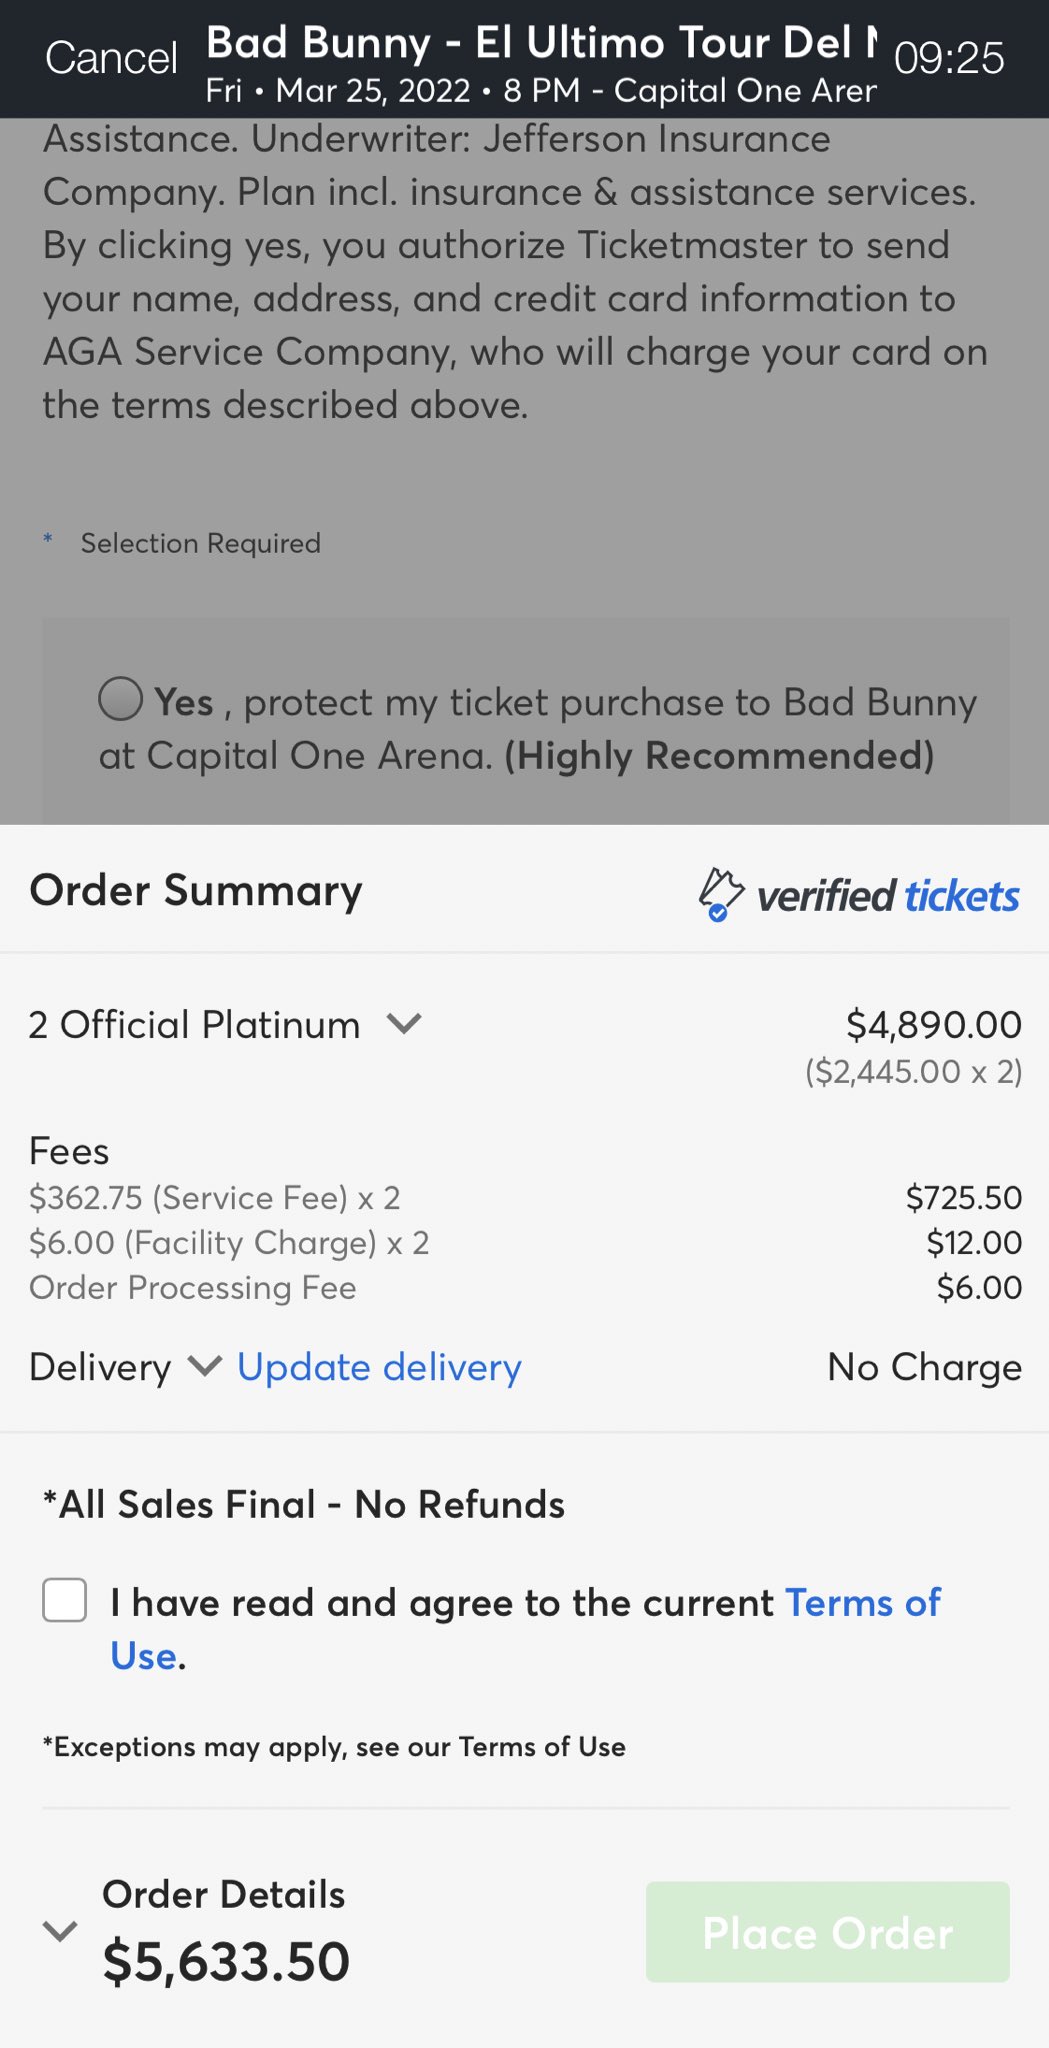Expand the 2 Official Platinum chevron
This screenshot has width=1049, height=2048.
point(405,1024)
